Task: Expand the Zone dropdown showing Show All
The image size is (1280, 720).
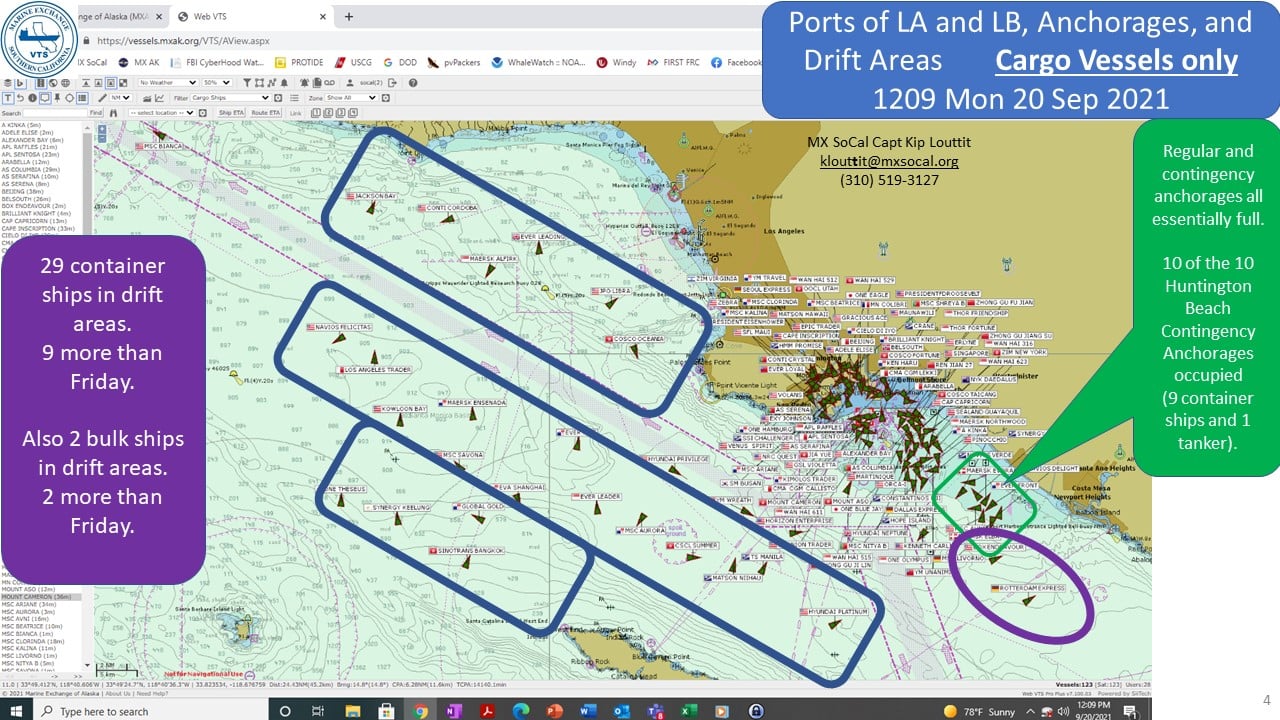Action: point(350,96)
